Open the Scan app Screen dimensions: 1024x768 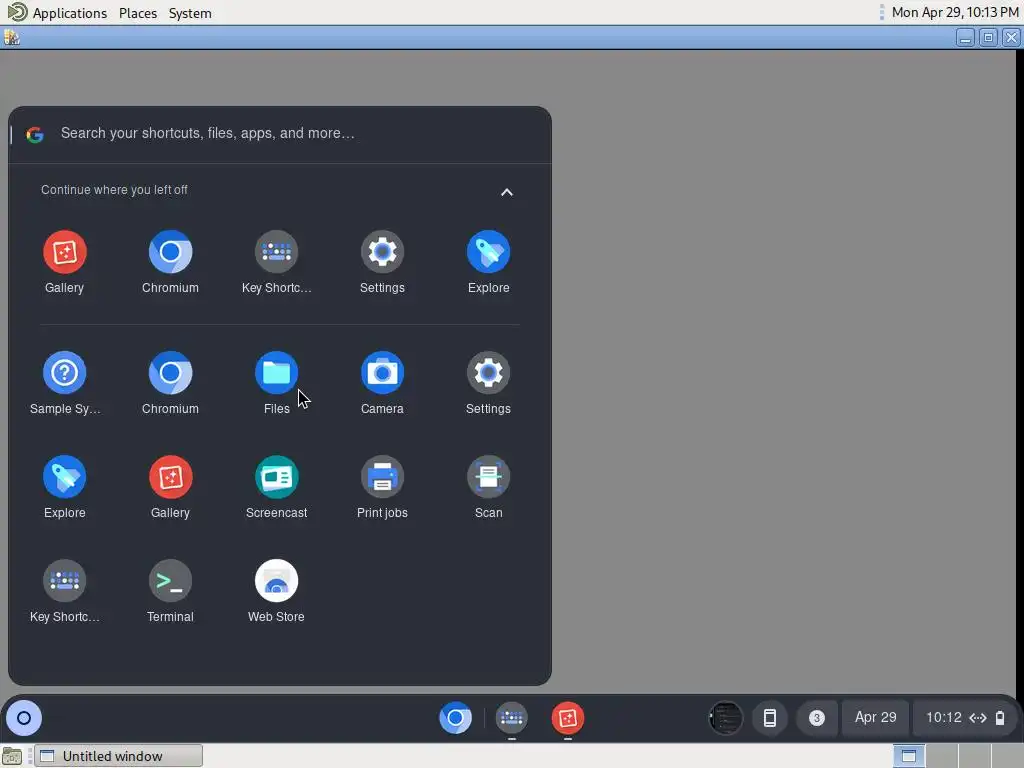[x=488, y=487]
